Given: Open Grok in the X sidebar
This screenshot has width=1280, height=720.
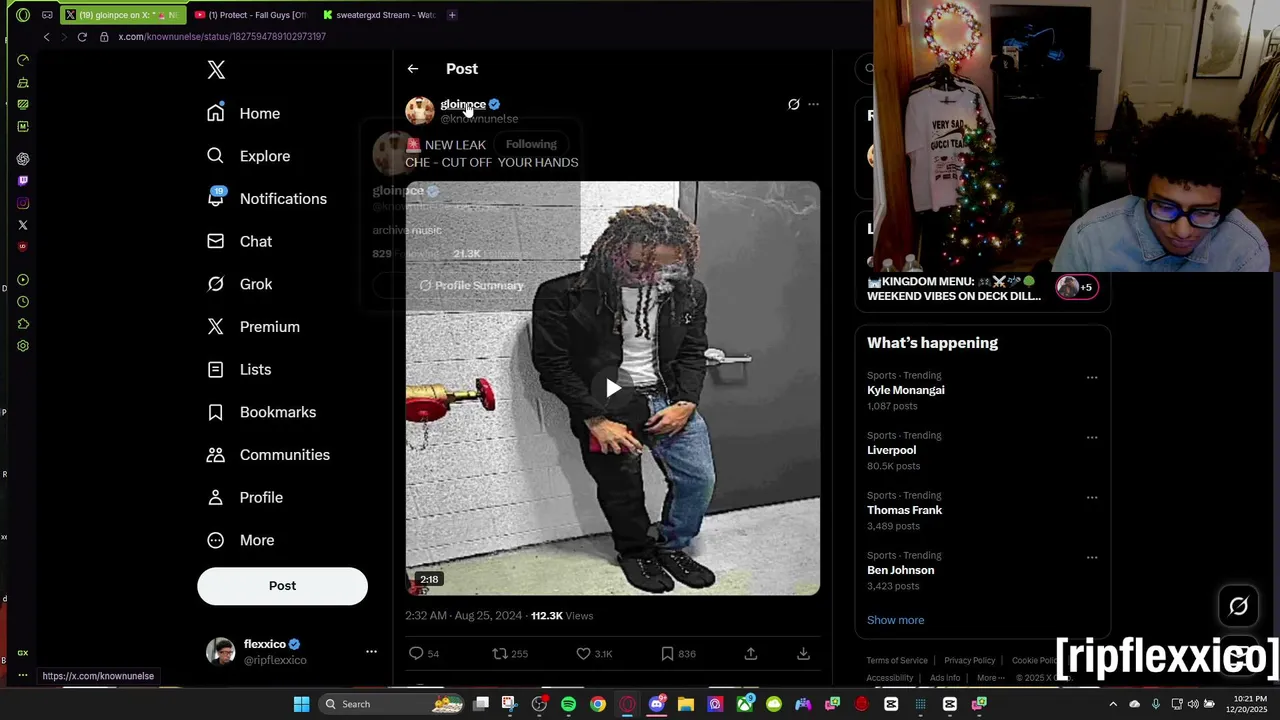Looking at the screenshot, I should pyautogui.click(x=239, y=284).
